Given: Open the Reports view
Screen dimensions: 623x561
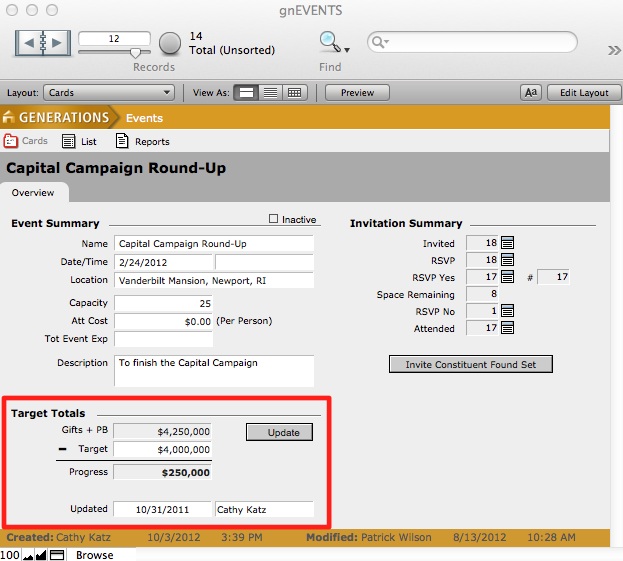Looking at the screenshot, I should (x=143, y=142).
